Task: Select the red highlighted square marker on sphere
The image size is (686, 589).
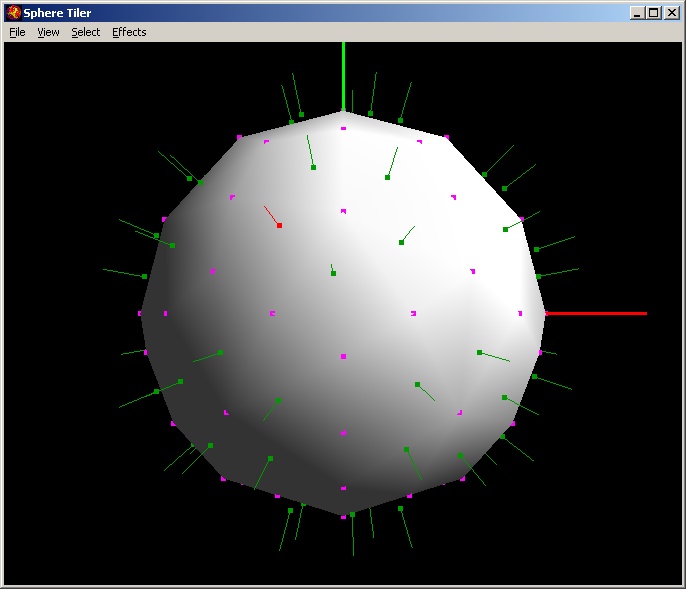Action: coord(279,226)
